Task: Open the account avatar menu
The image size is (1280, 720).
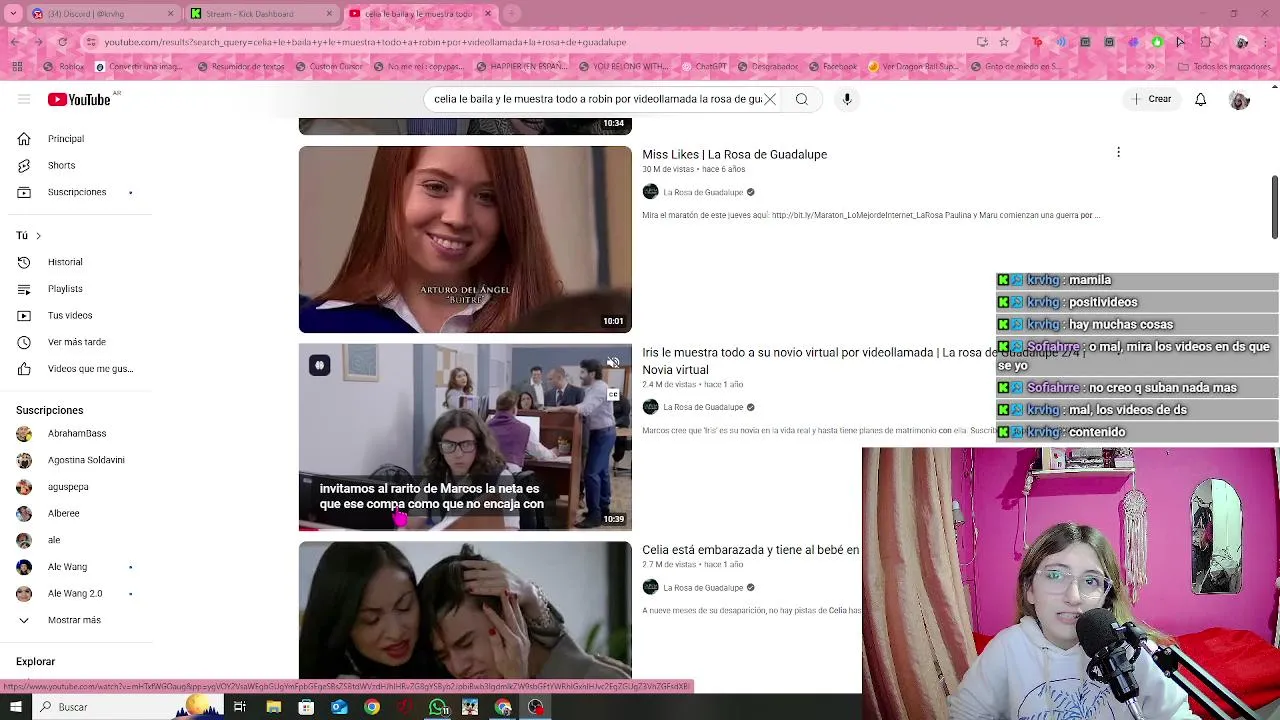Action: (1239, 99)
